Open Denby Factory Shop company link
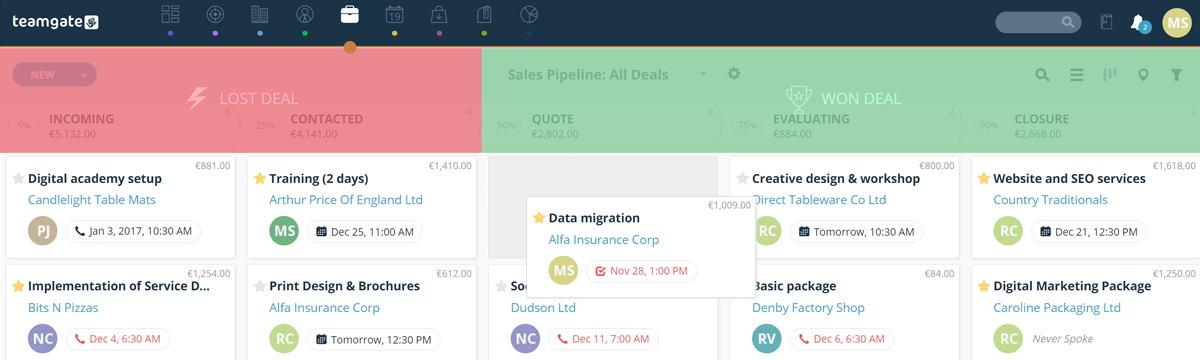 (808, 308)
